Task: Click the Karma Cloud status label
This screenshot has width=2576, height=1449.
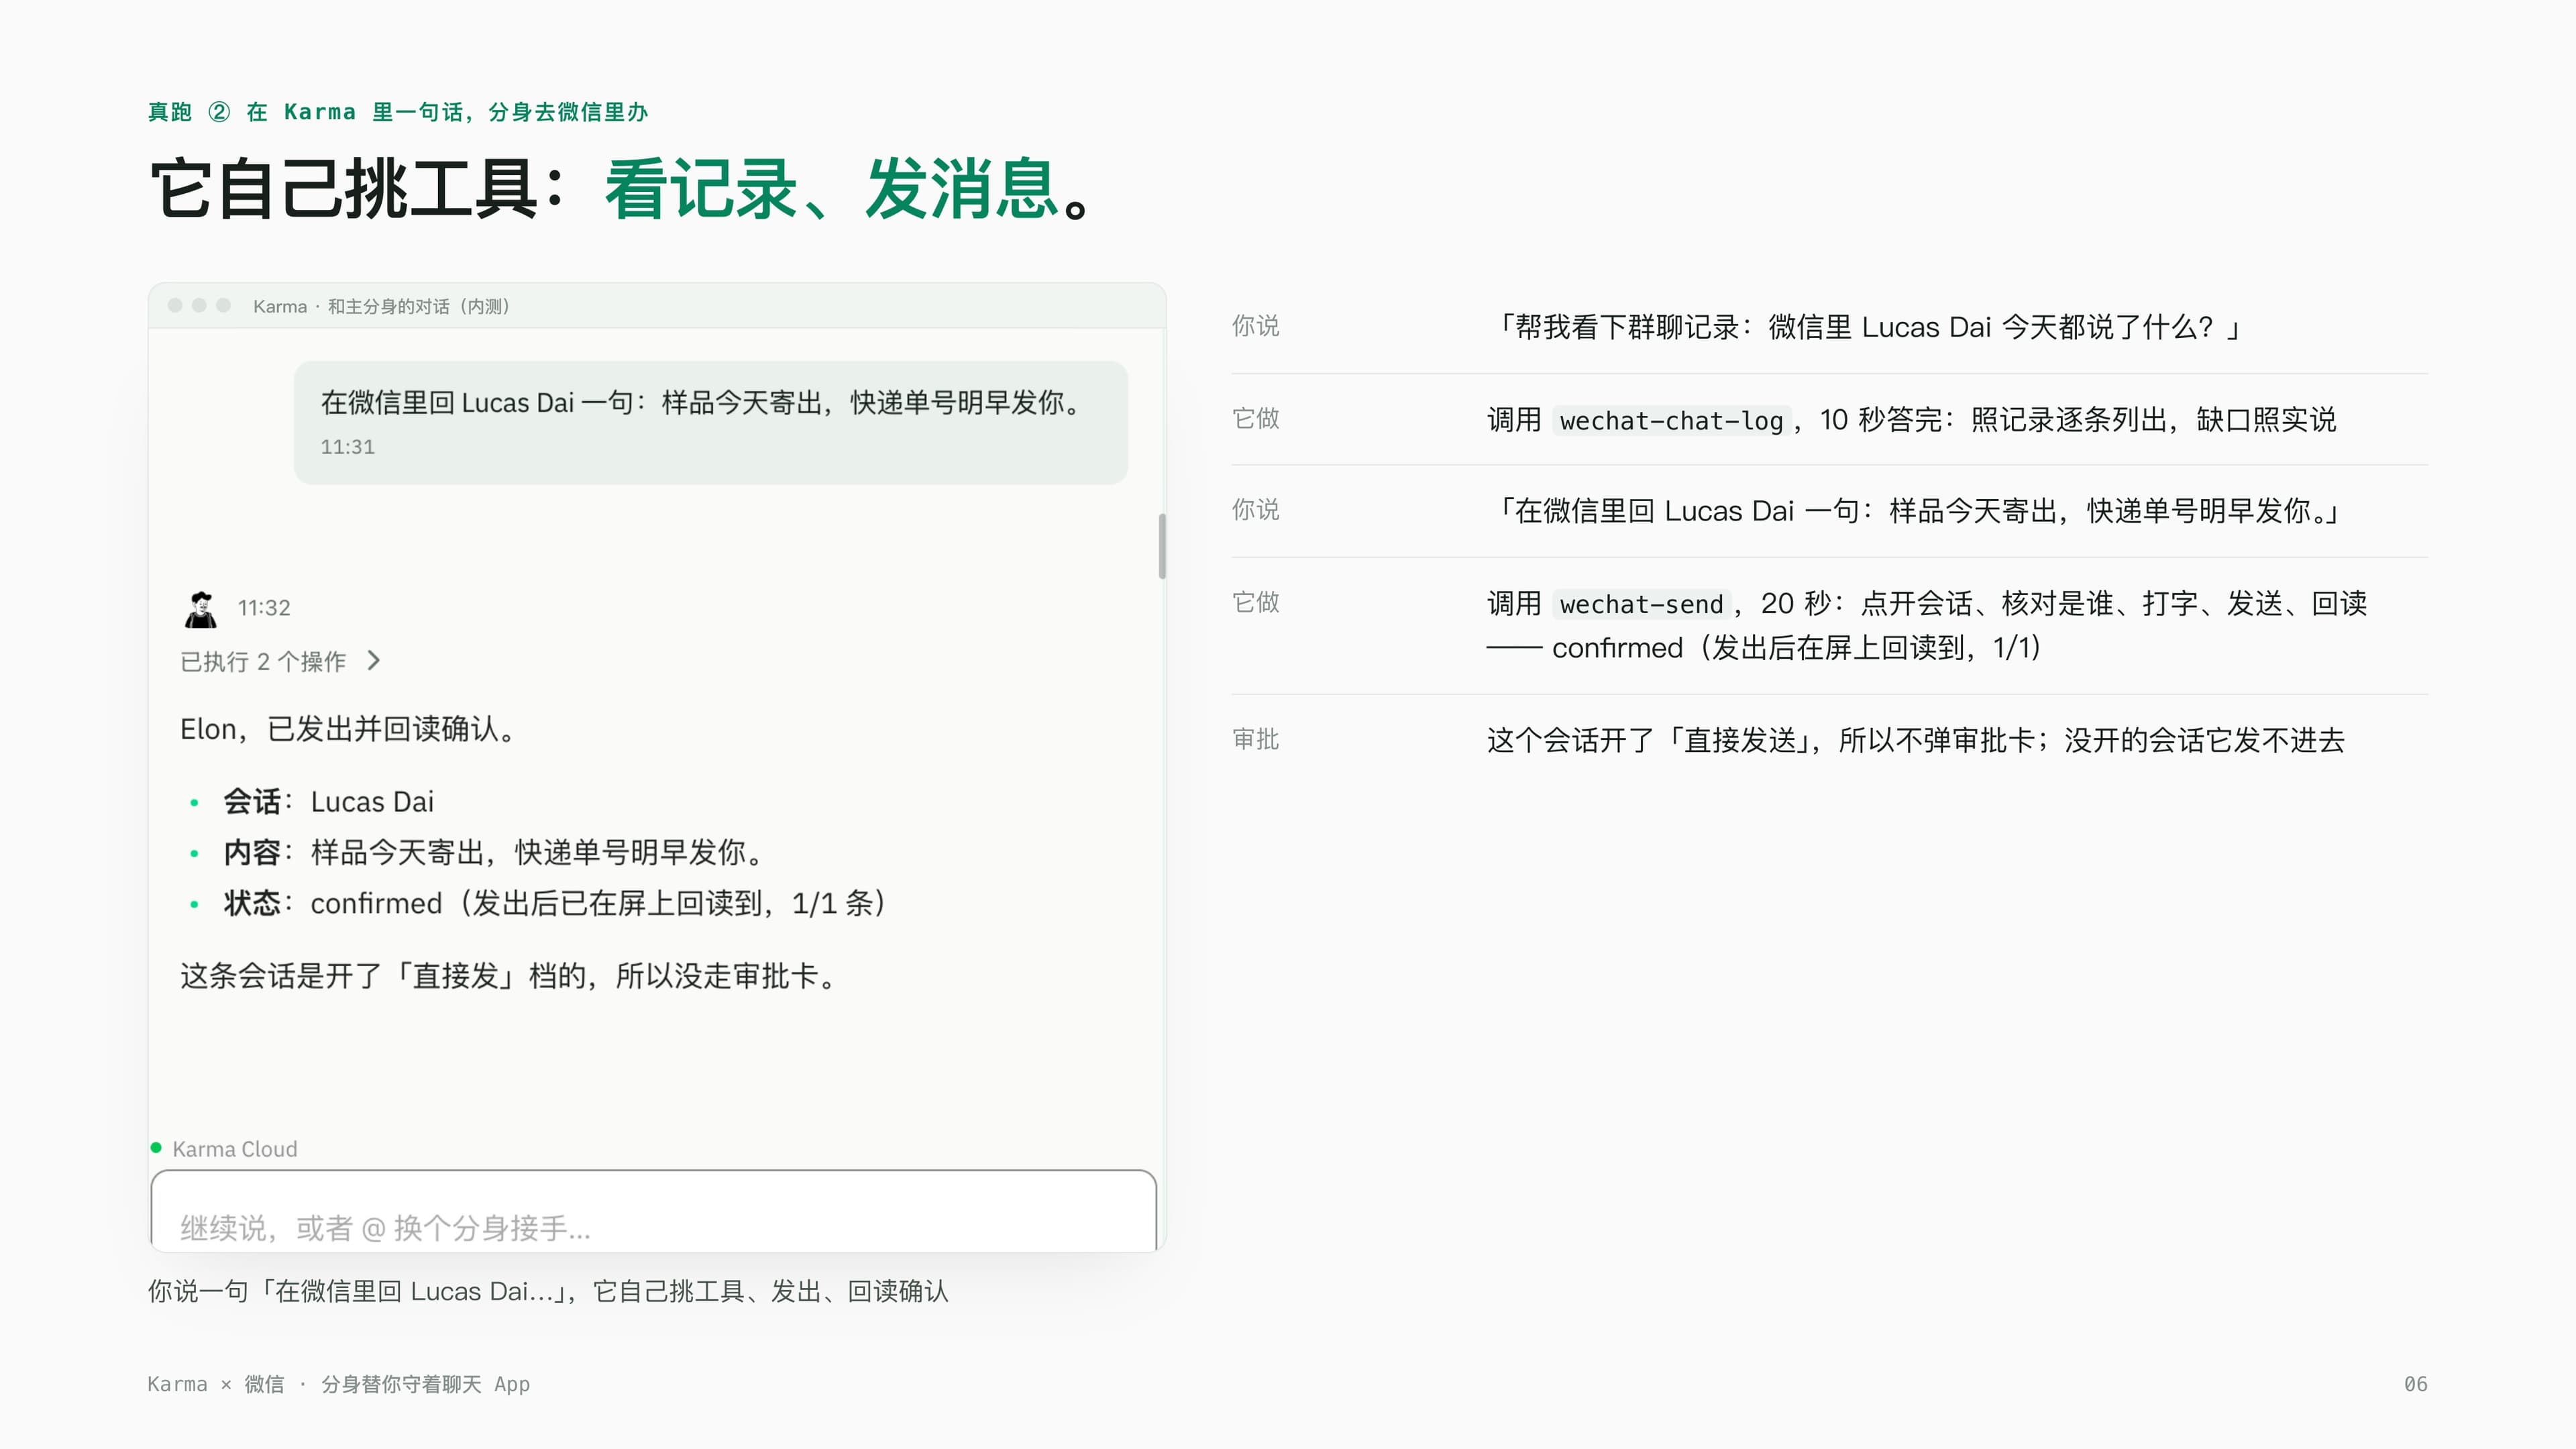Action: [235, 1149]
